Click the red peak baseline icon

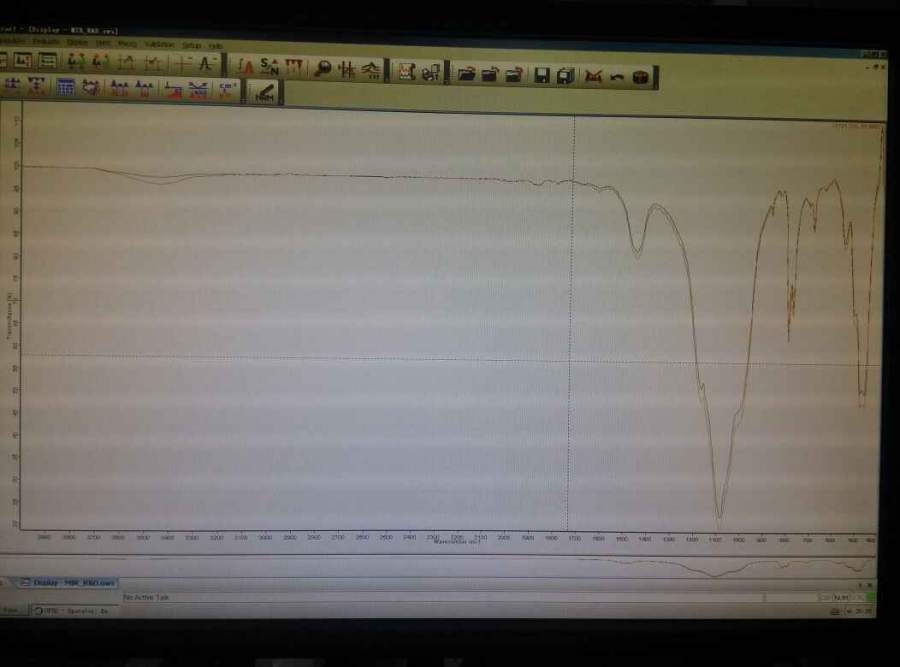coord(245,66)
